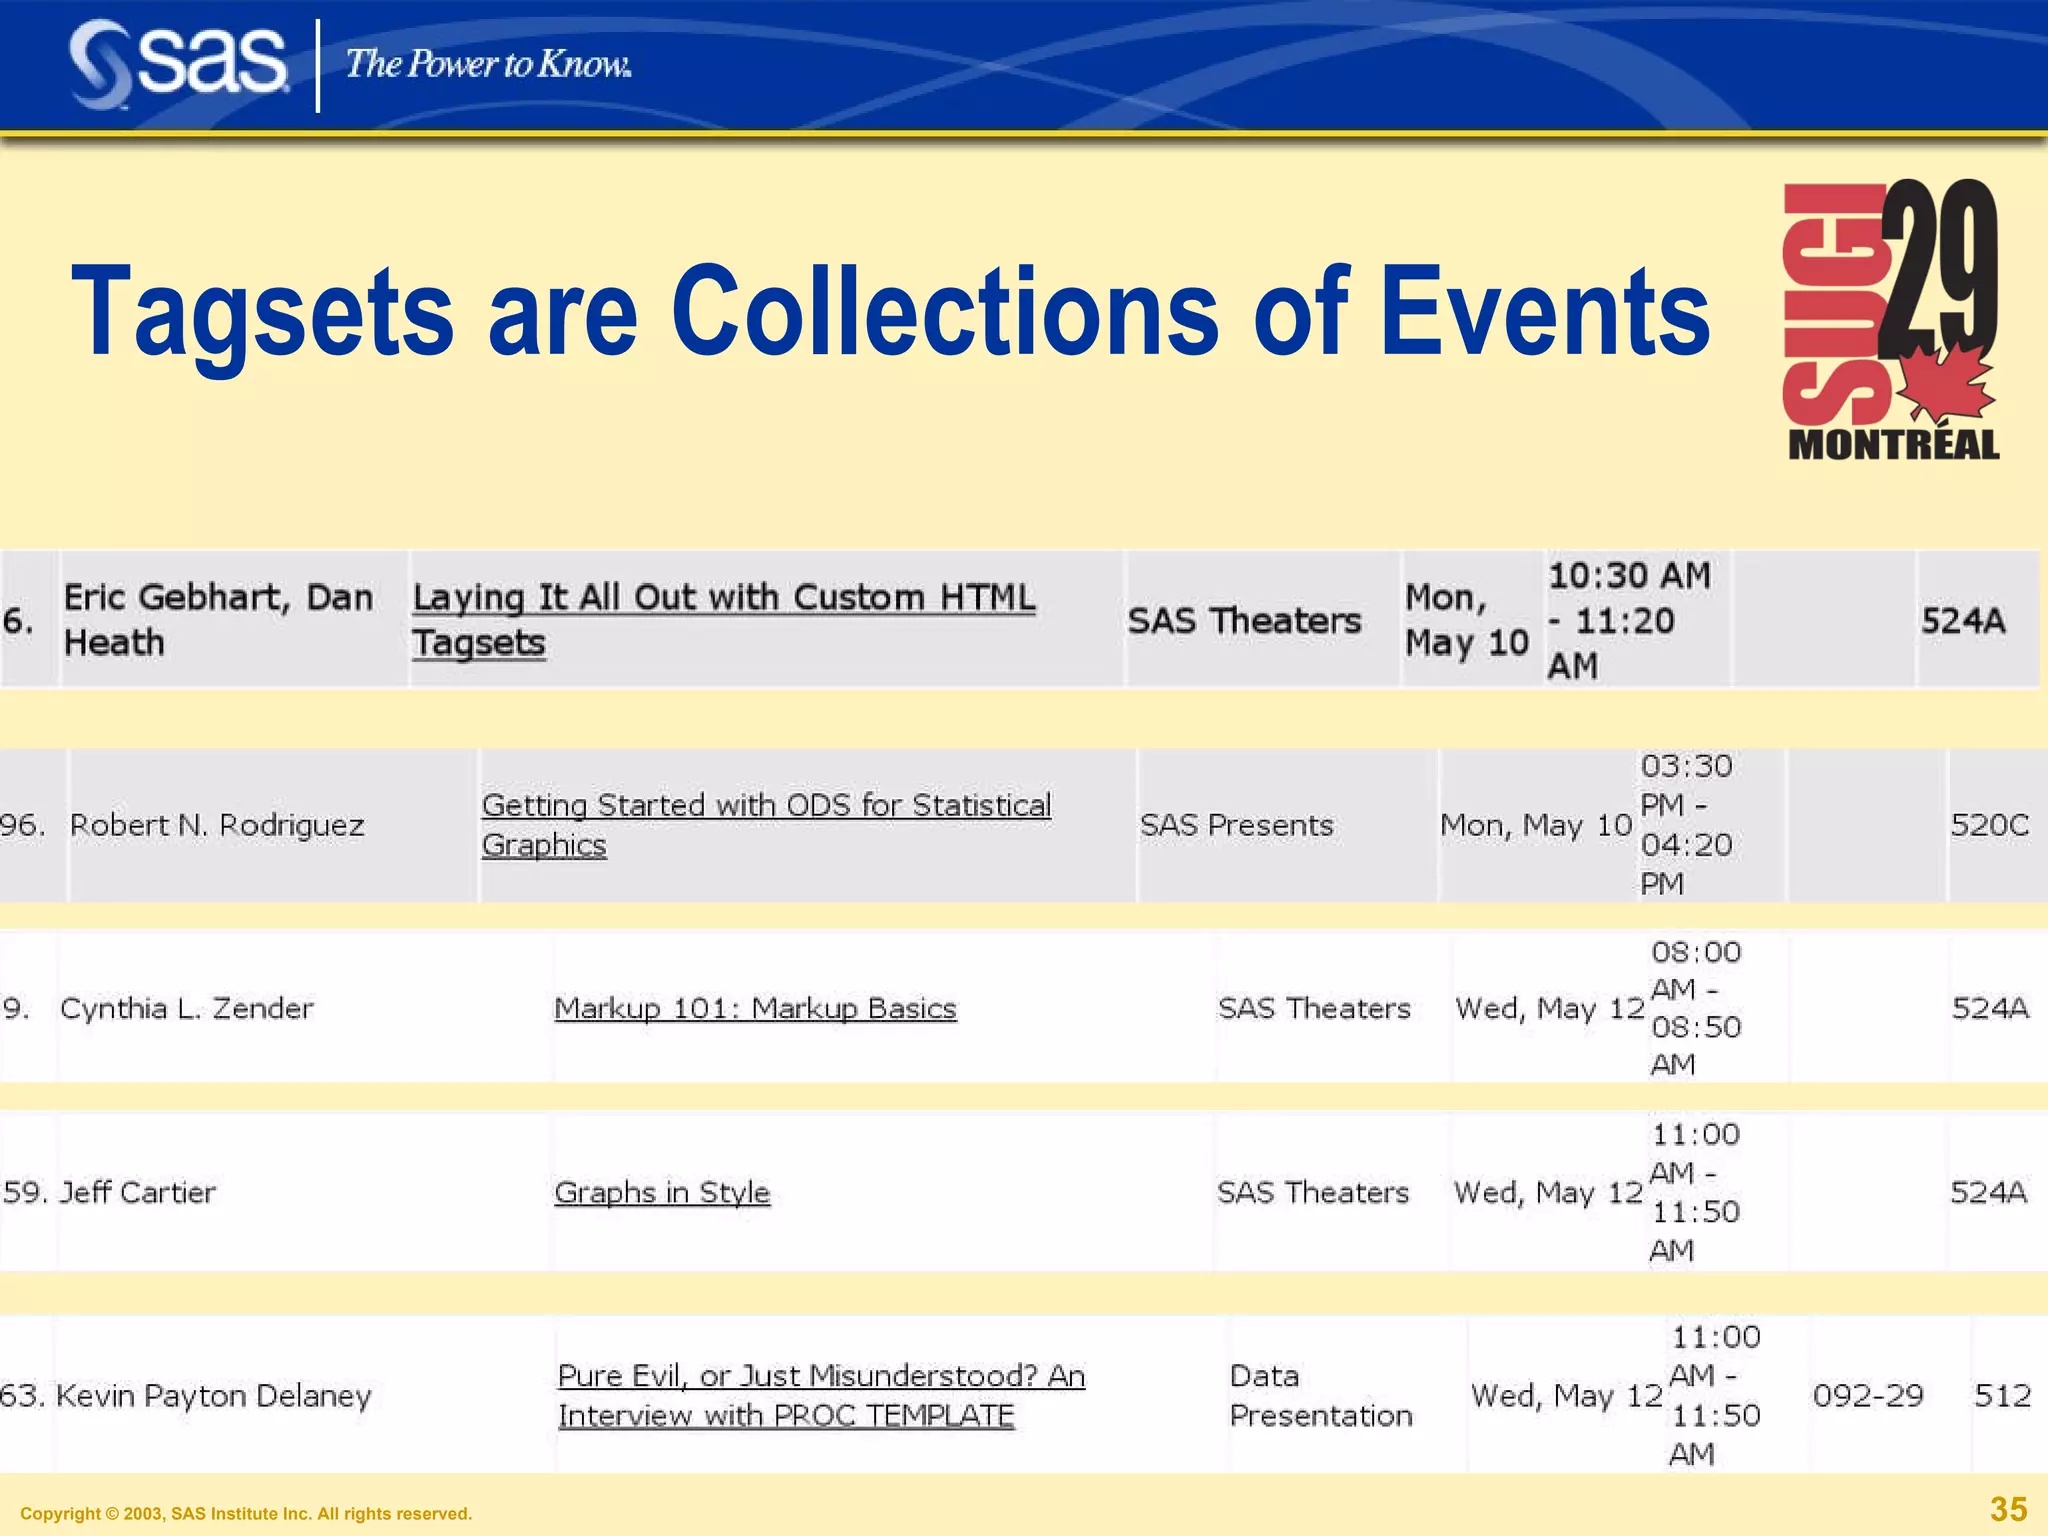This screenshot has height=1536, width=2048.
Task: Click room '512'
Action: coord(2003,1395)
